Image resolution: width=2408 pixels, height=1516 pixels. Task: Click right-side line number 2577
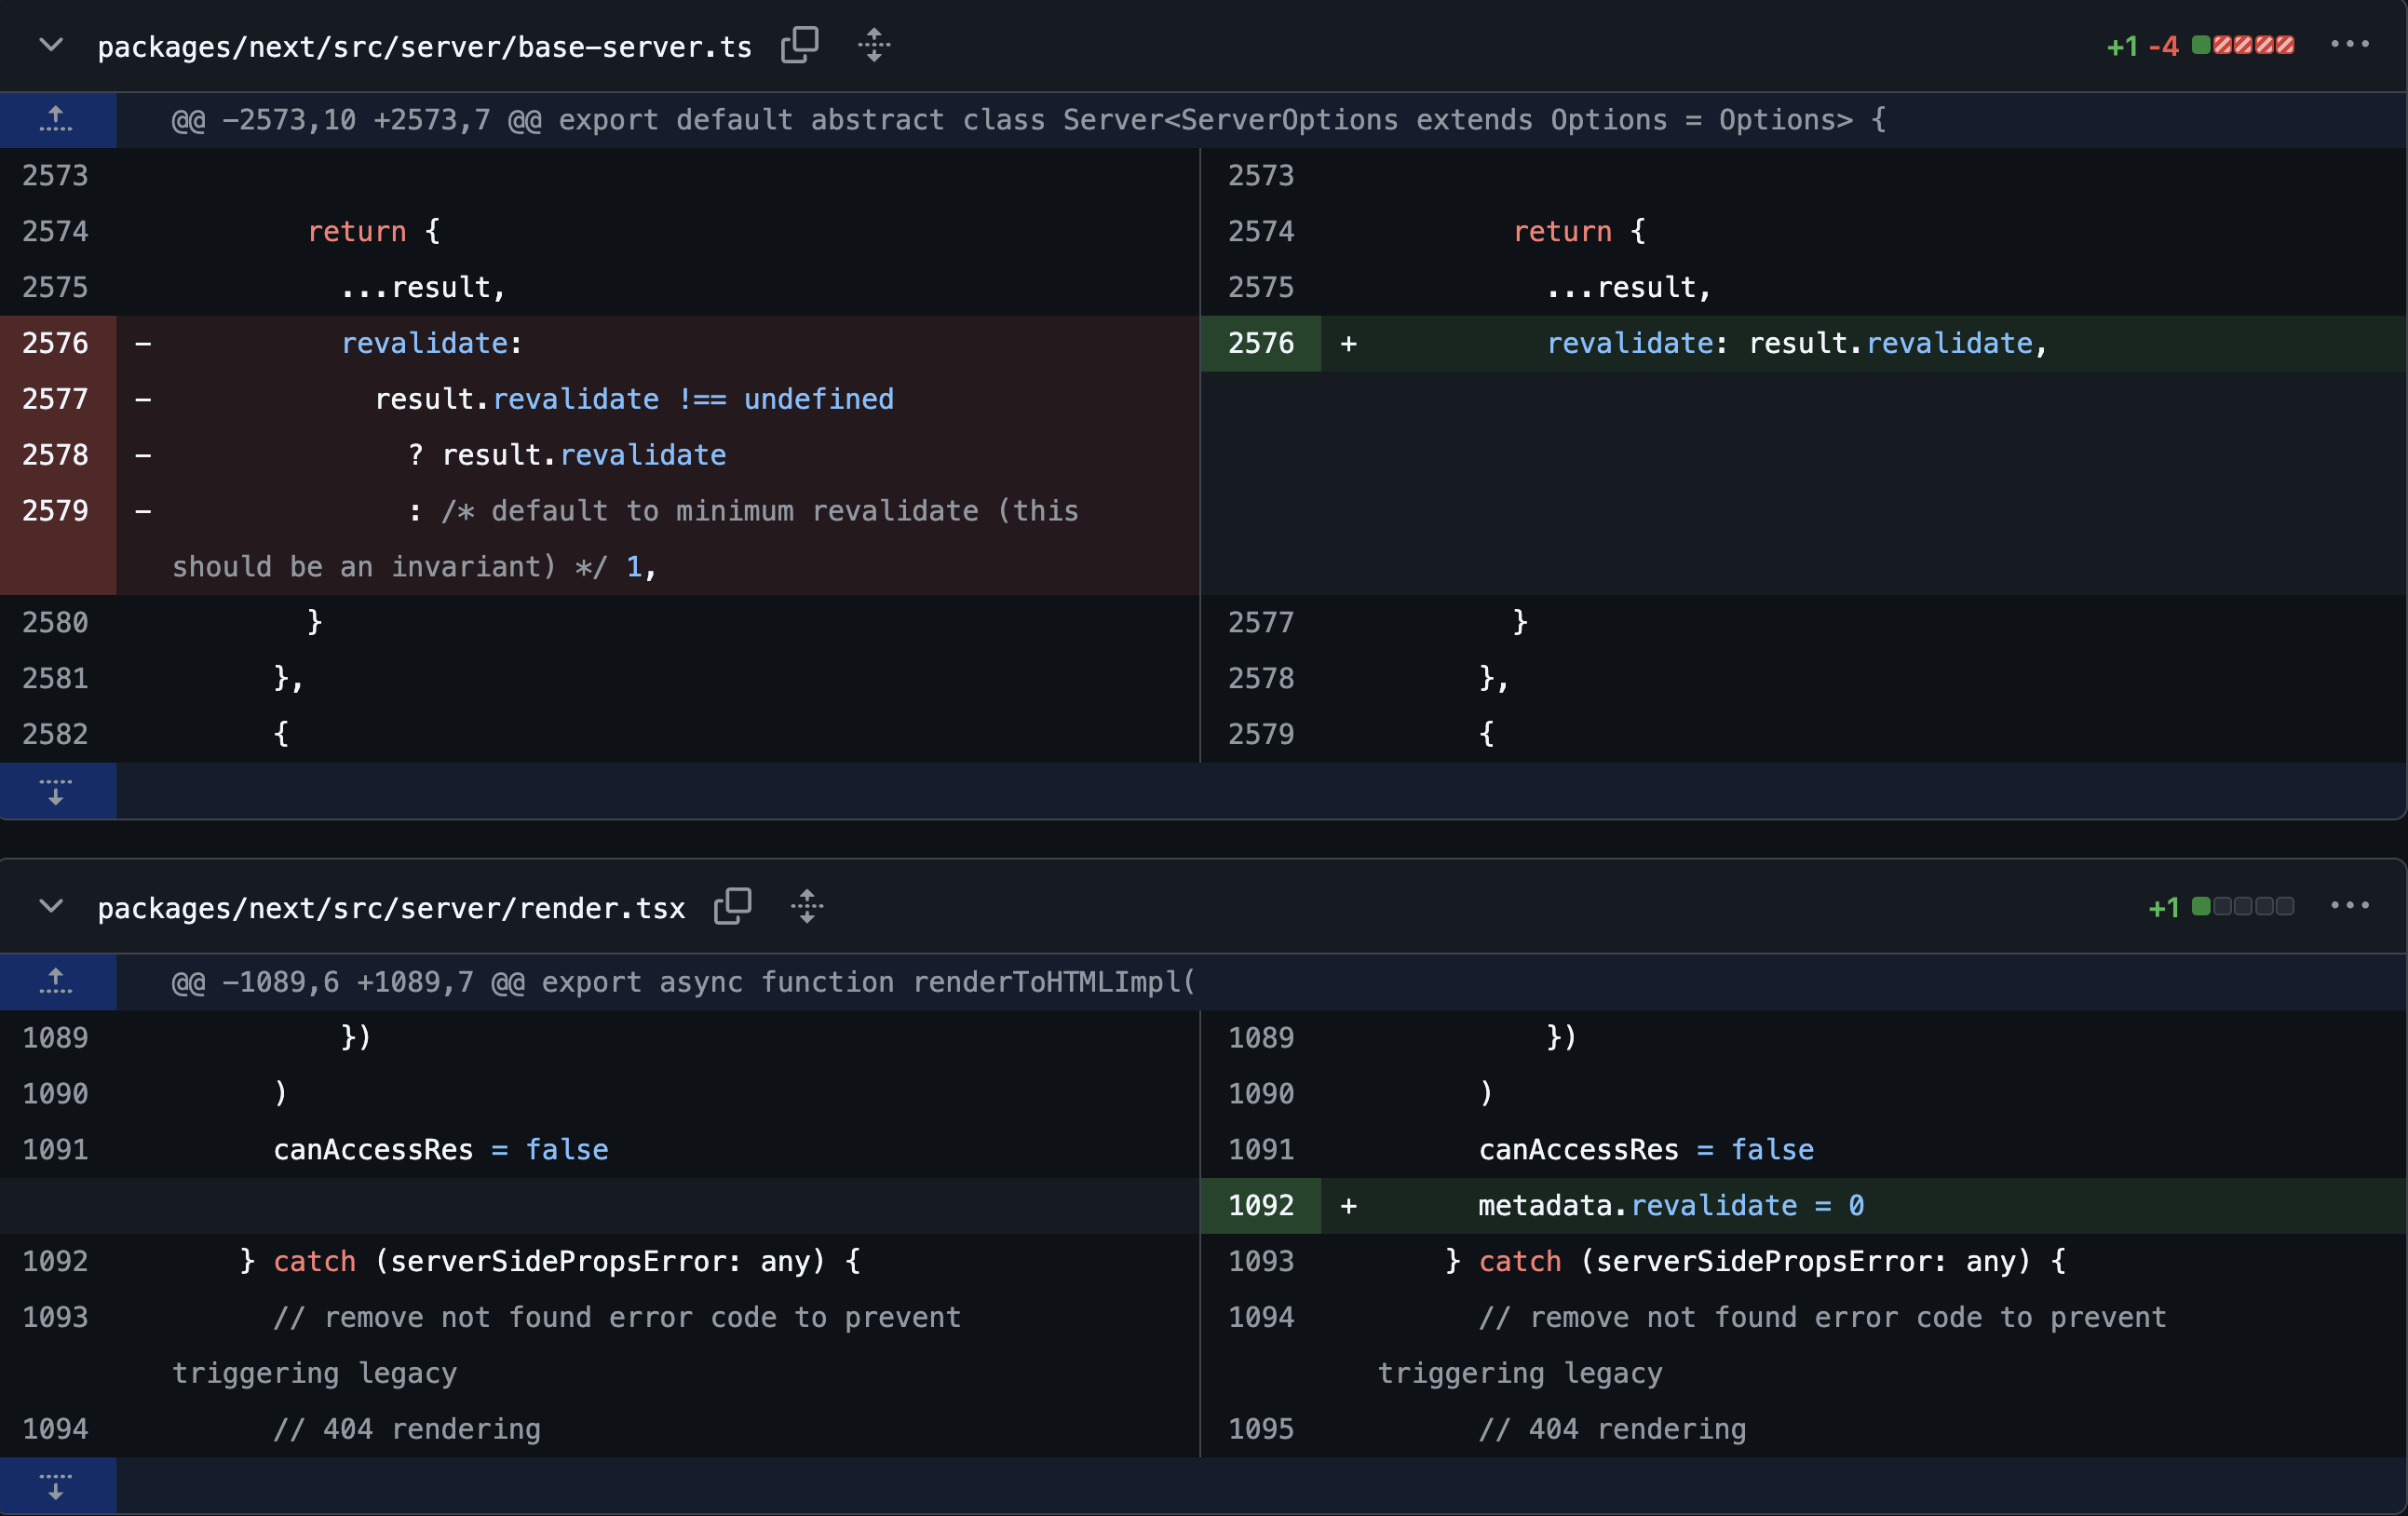(1261, 622)
